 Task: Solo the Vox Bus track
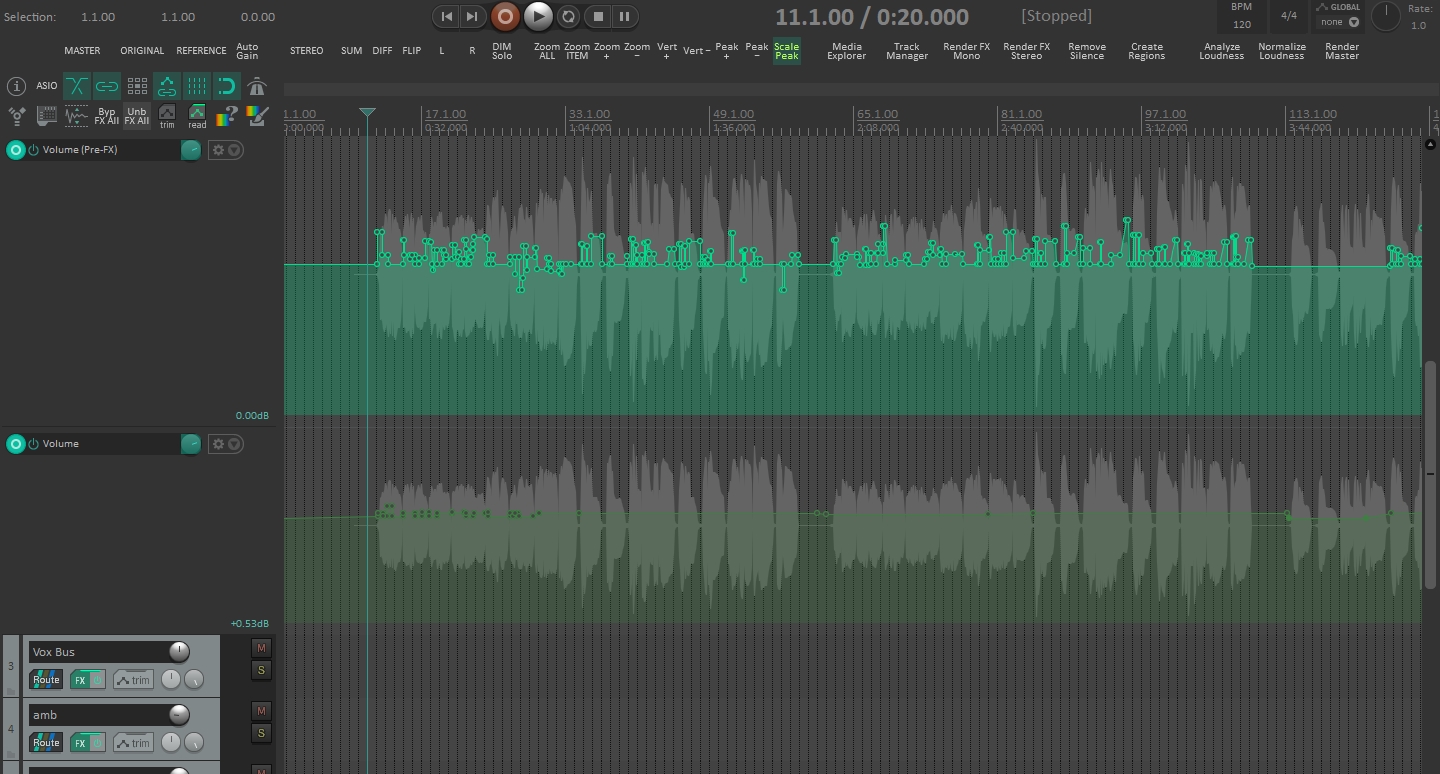point(261,670)
